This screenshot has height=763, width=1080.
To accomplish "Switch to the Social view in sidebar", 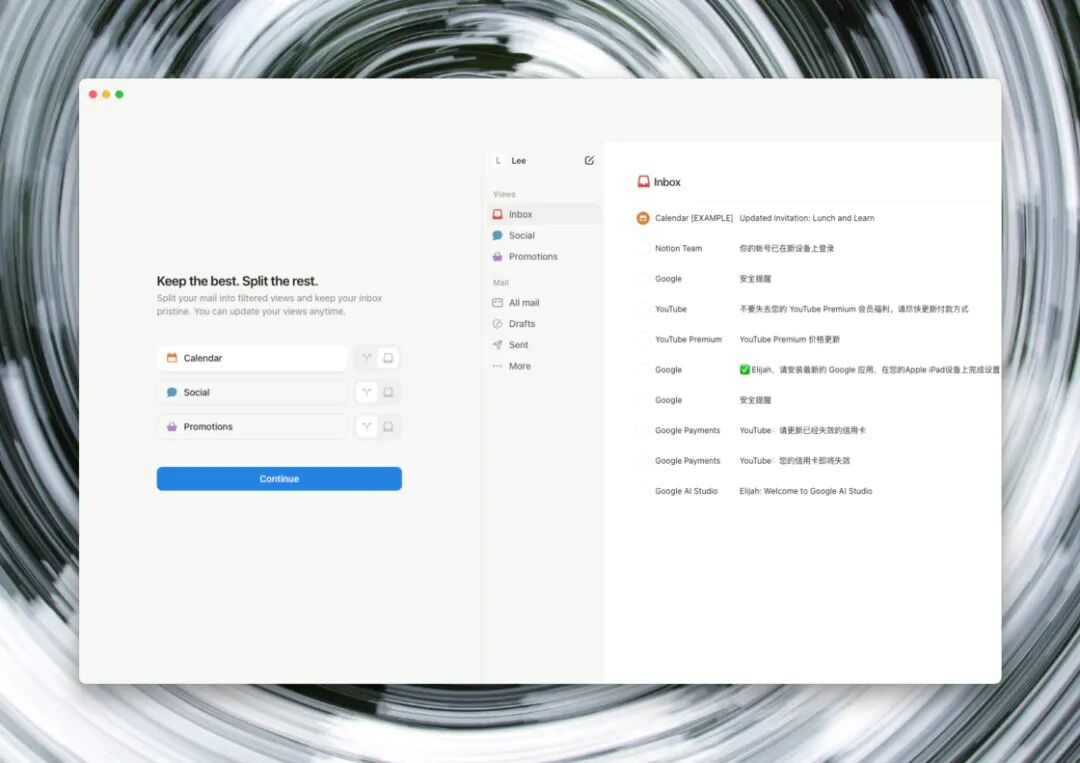I will click(544, 236).
